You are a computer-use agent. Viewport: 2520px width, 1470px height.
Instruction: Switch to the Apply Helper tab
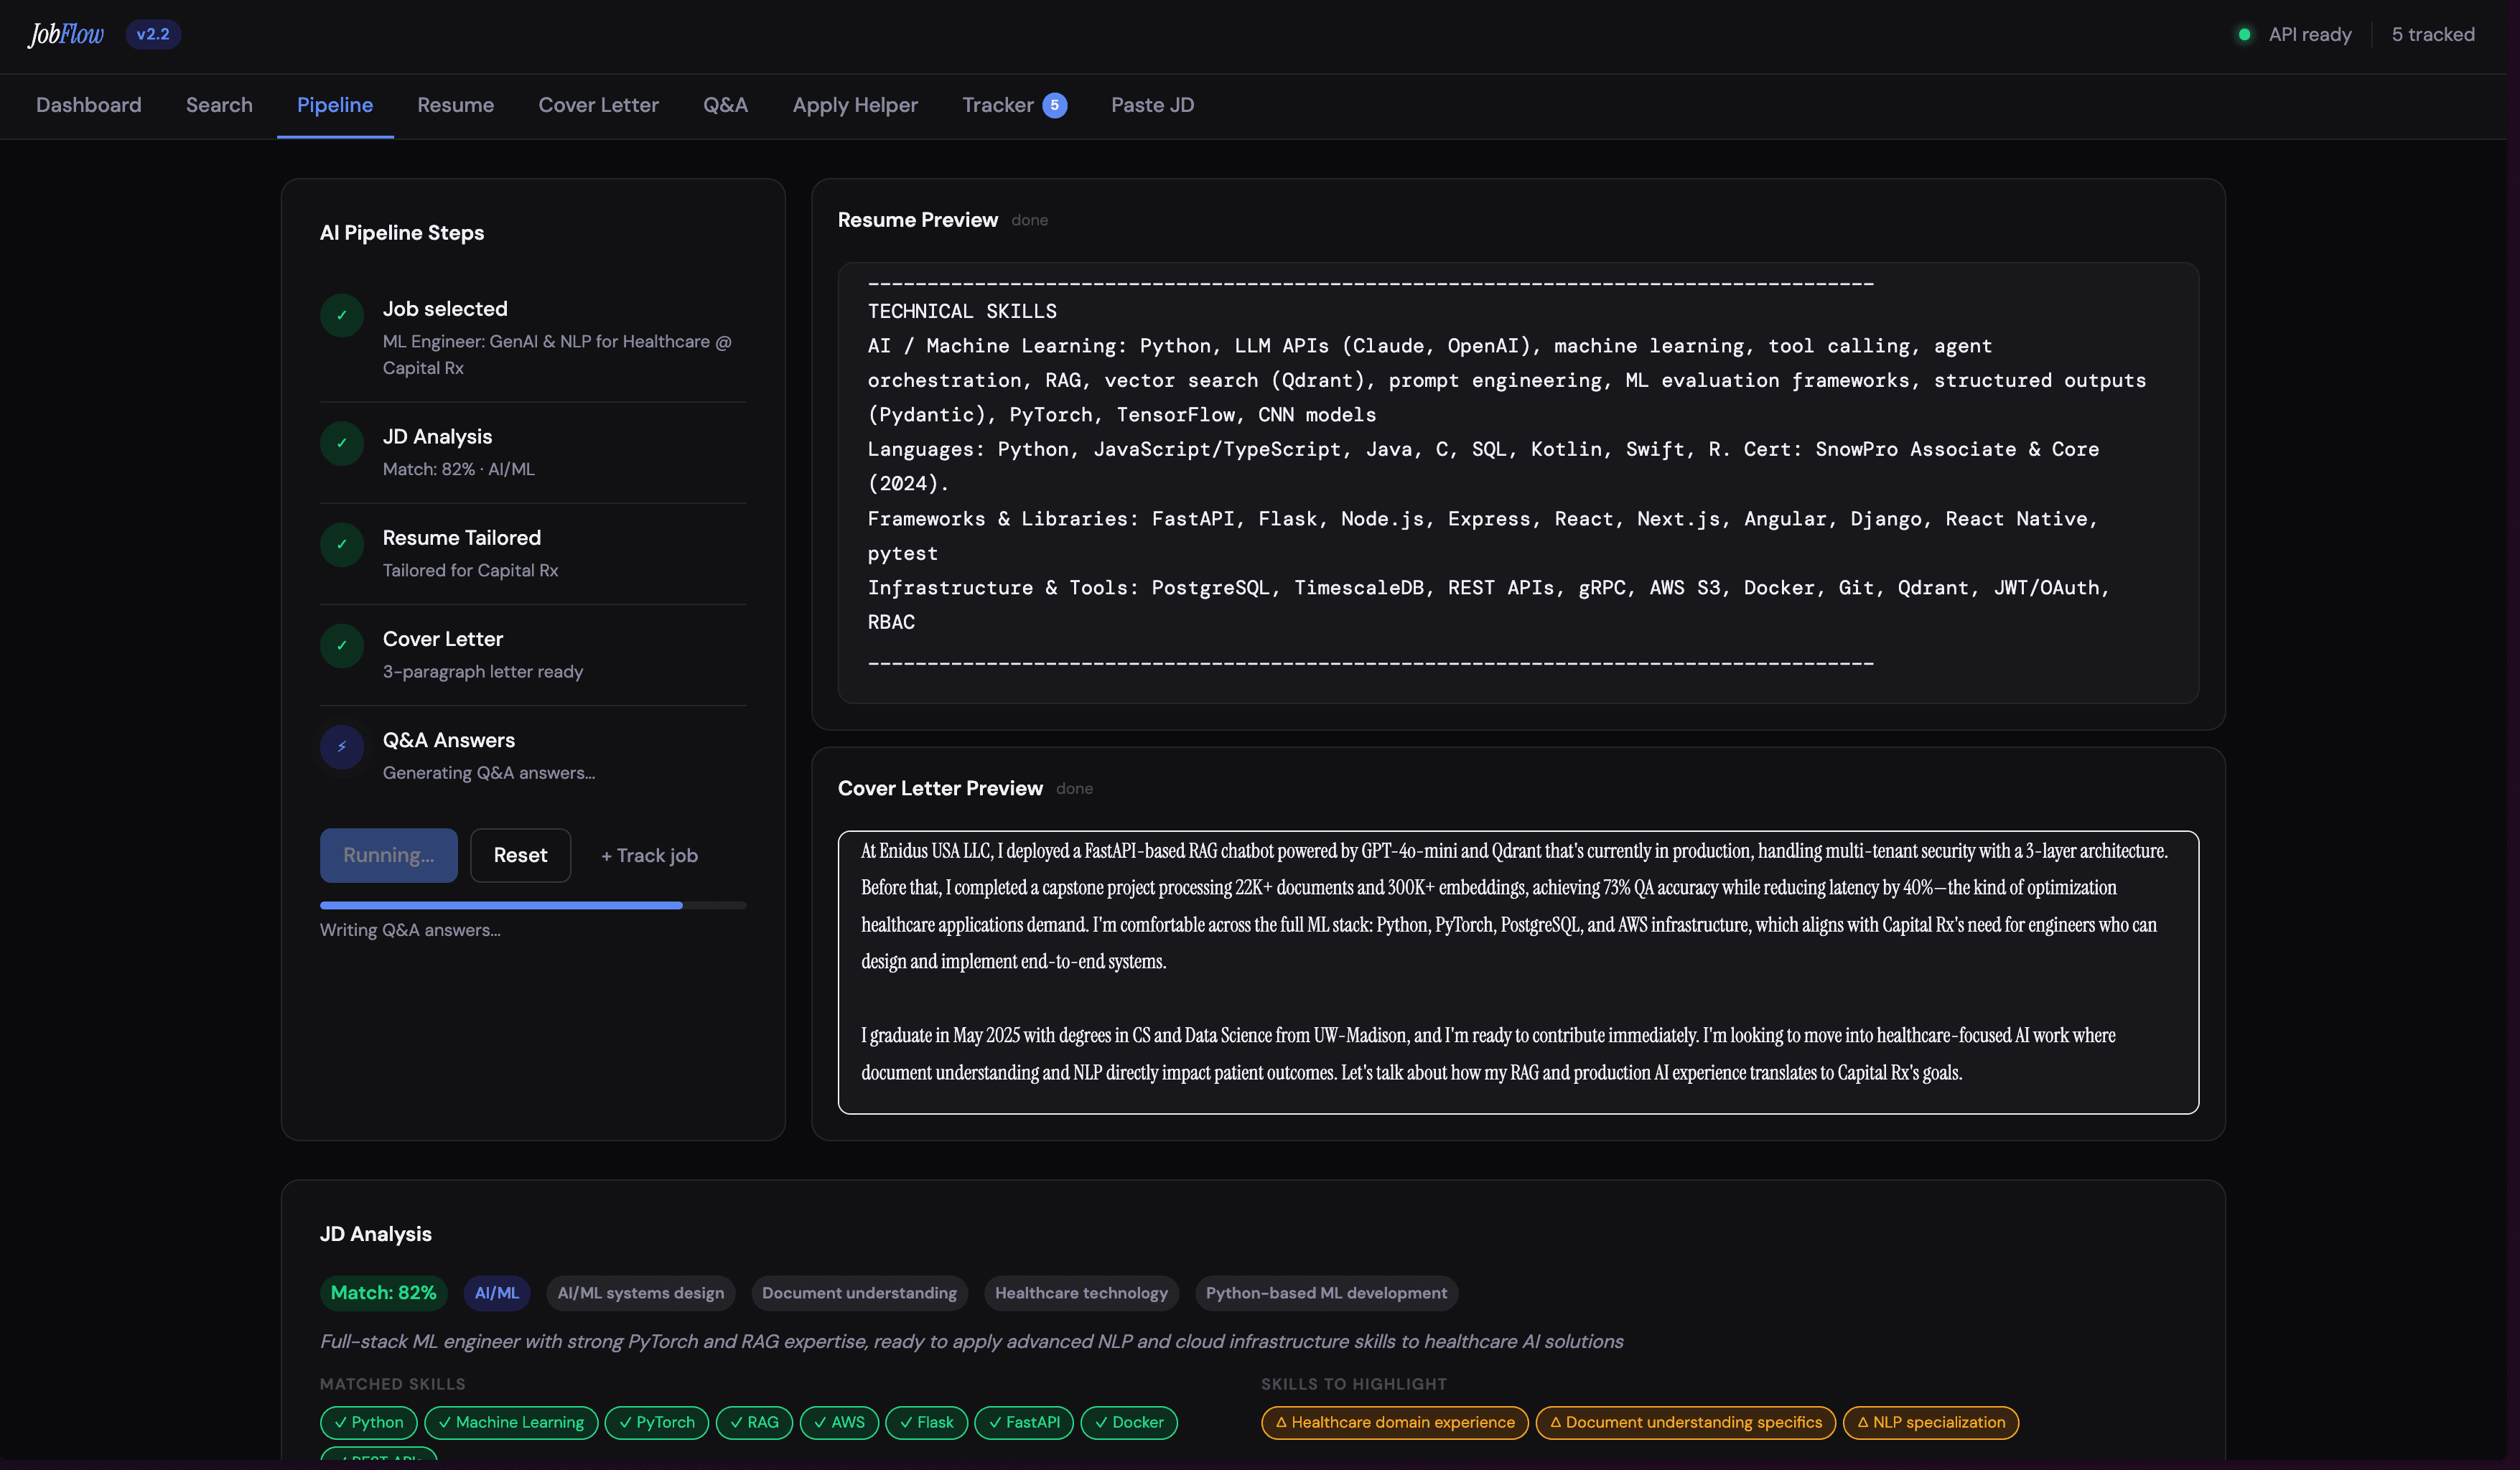855,105
